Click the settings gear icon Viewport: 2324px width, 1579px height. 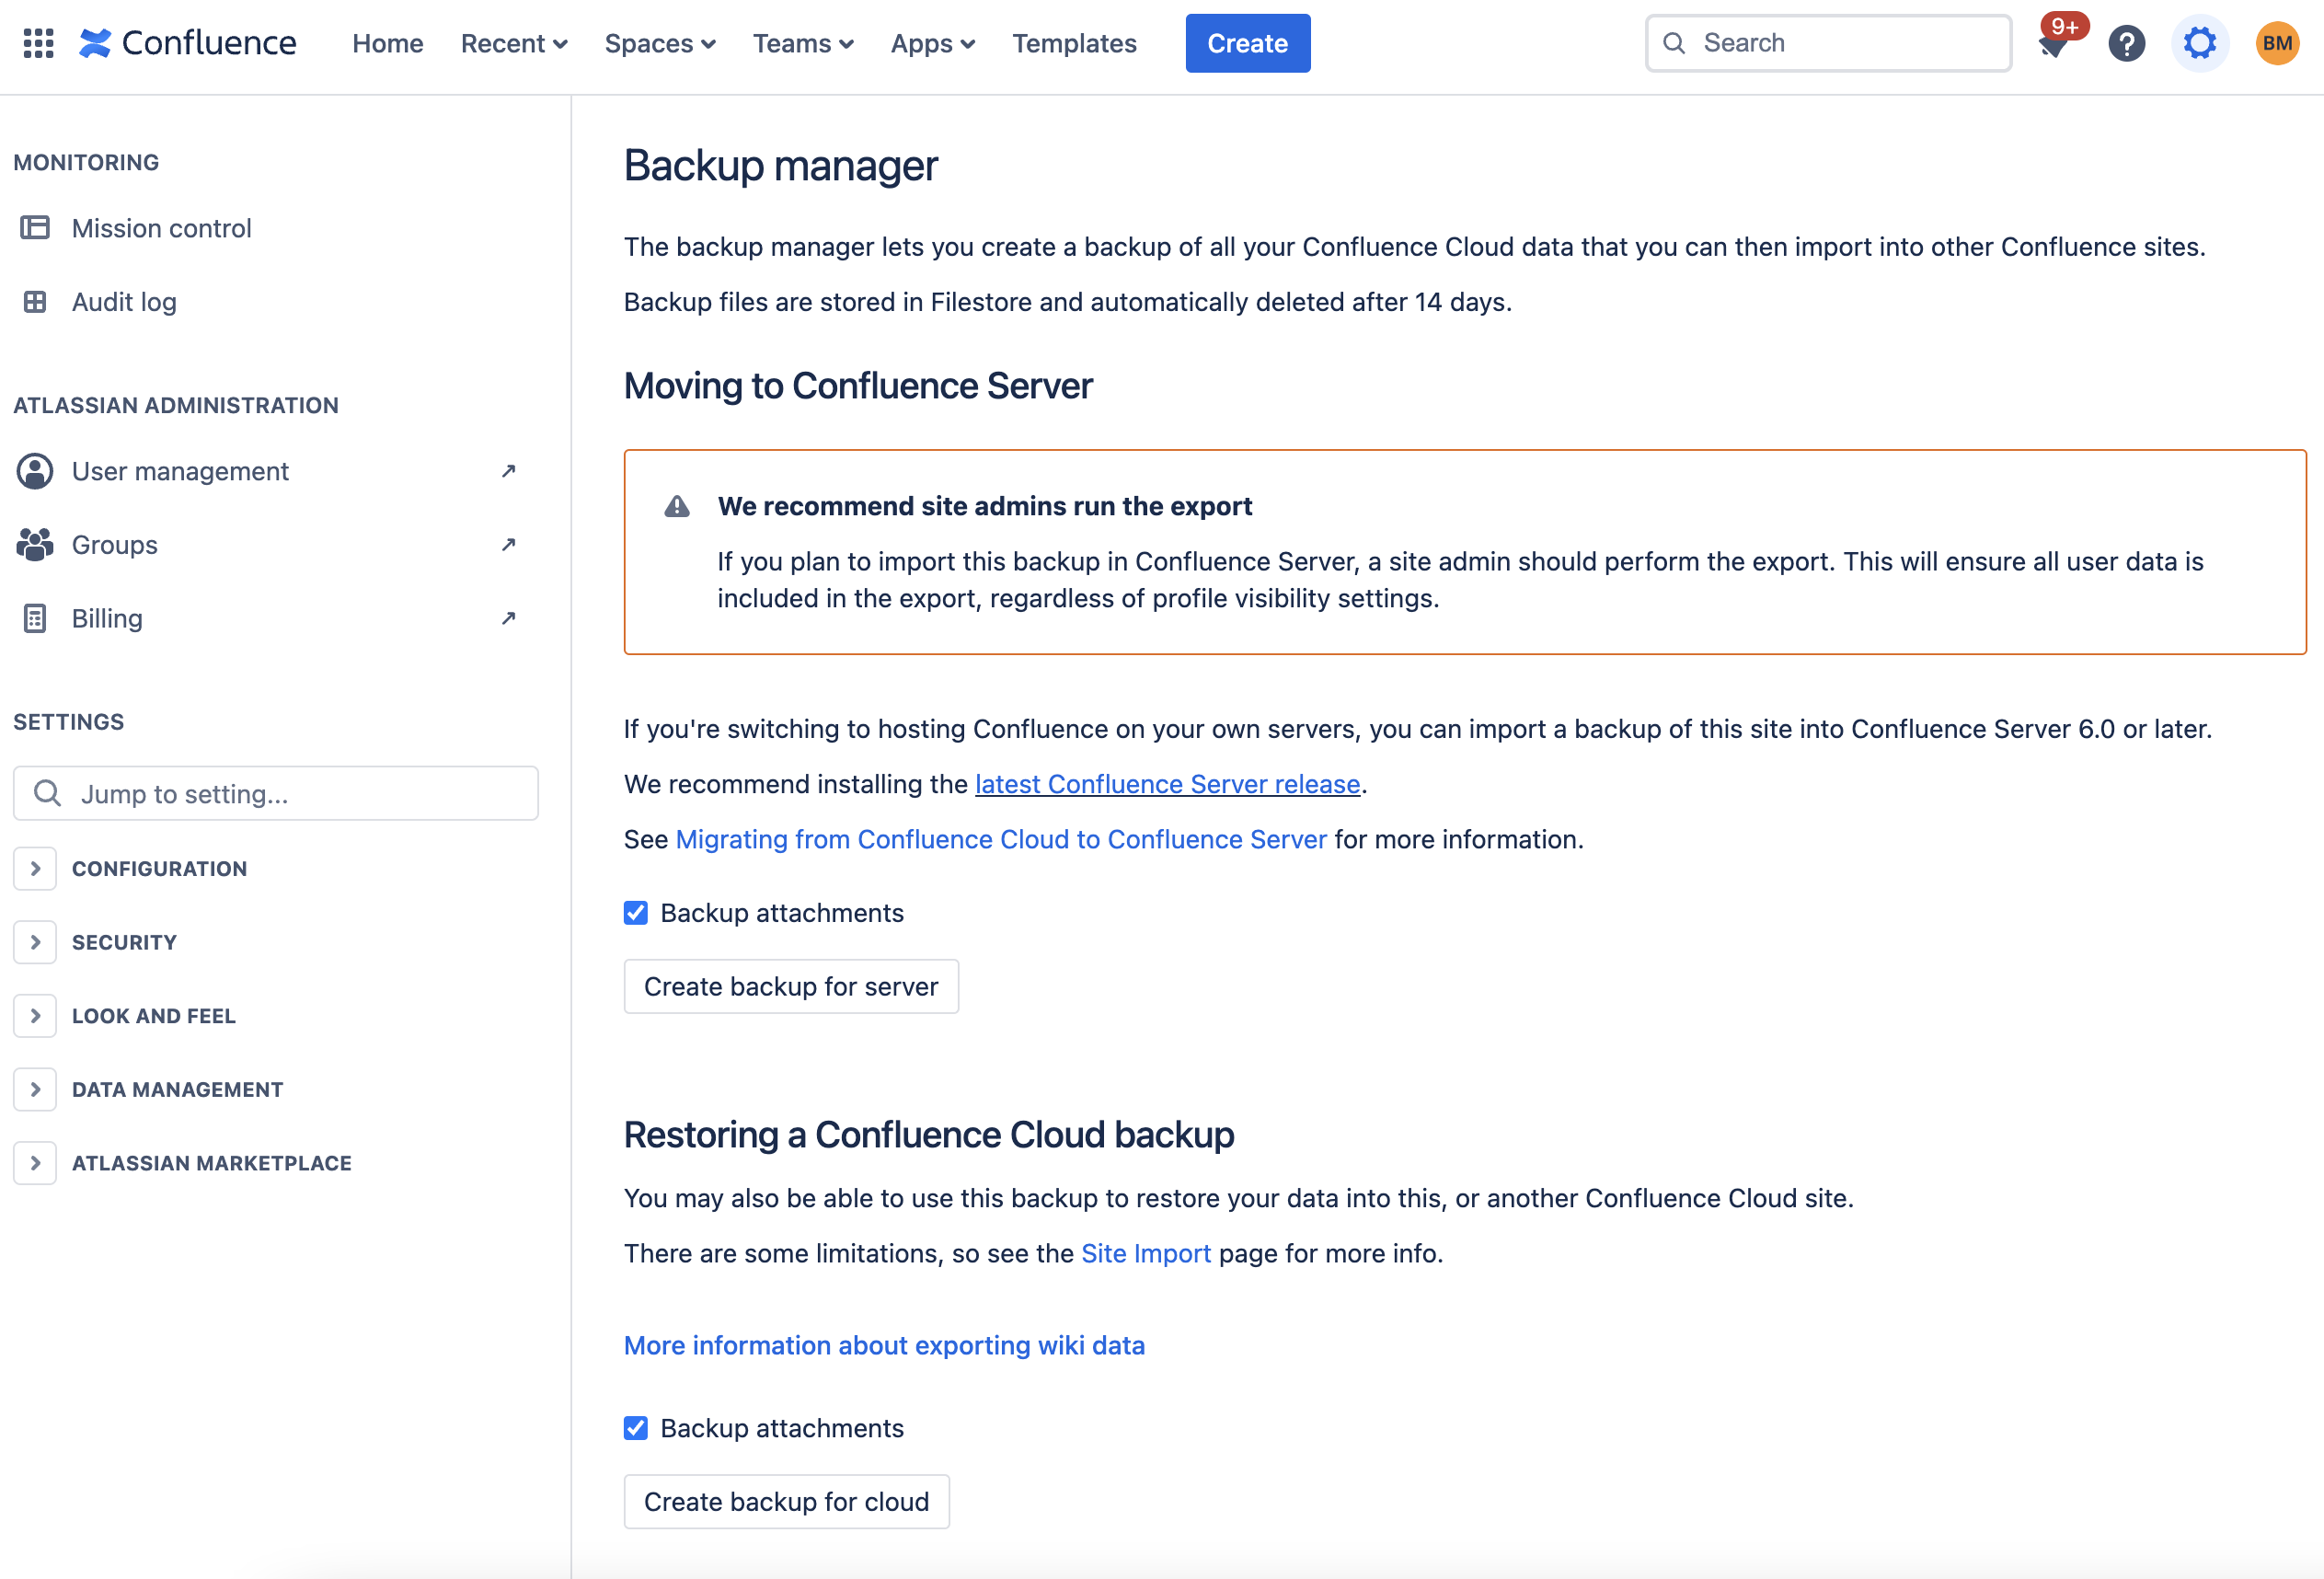(x=2199, y=43)
